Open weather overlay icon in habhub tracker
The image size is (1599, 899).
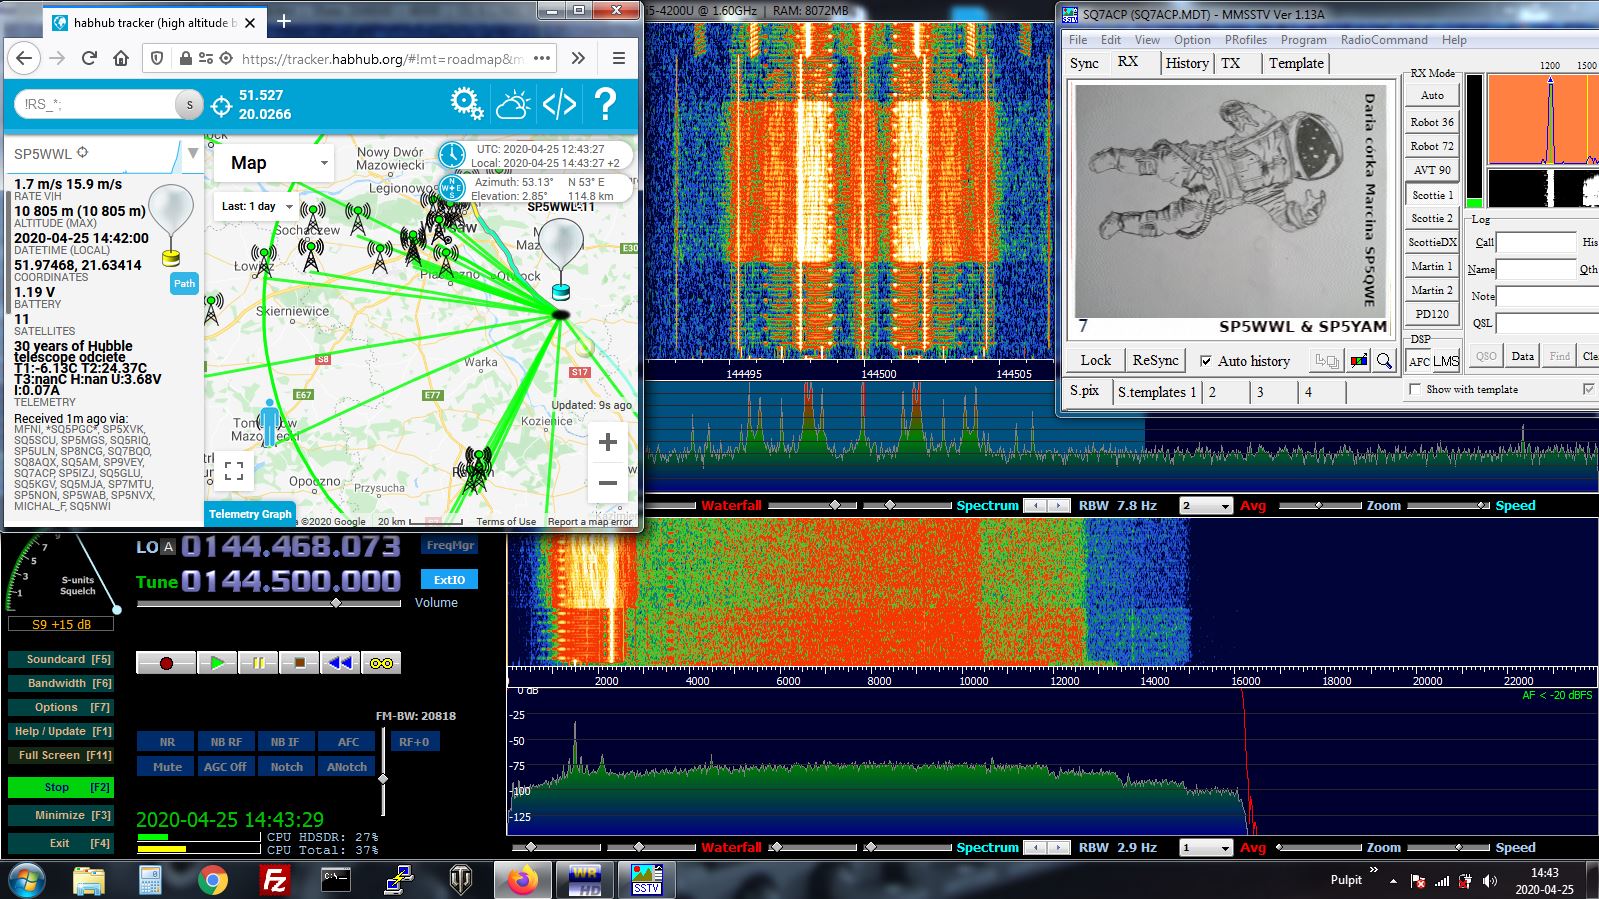(513, 103)
